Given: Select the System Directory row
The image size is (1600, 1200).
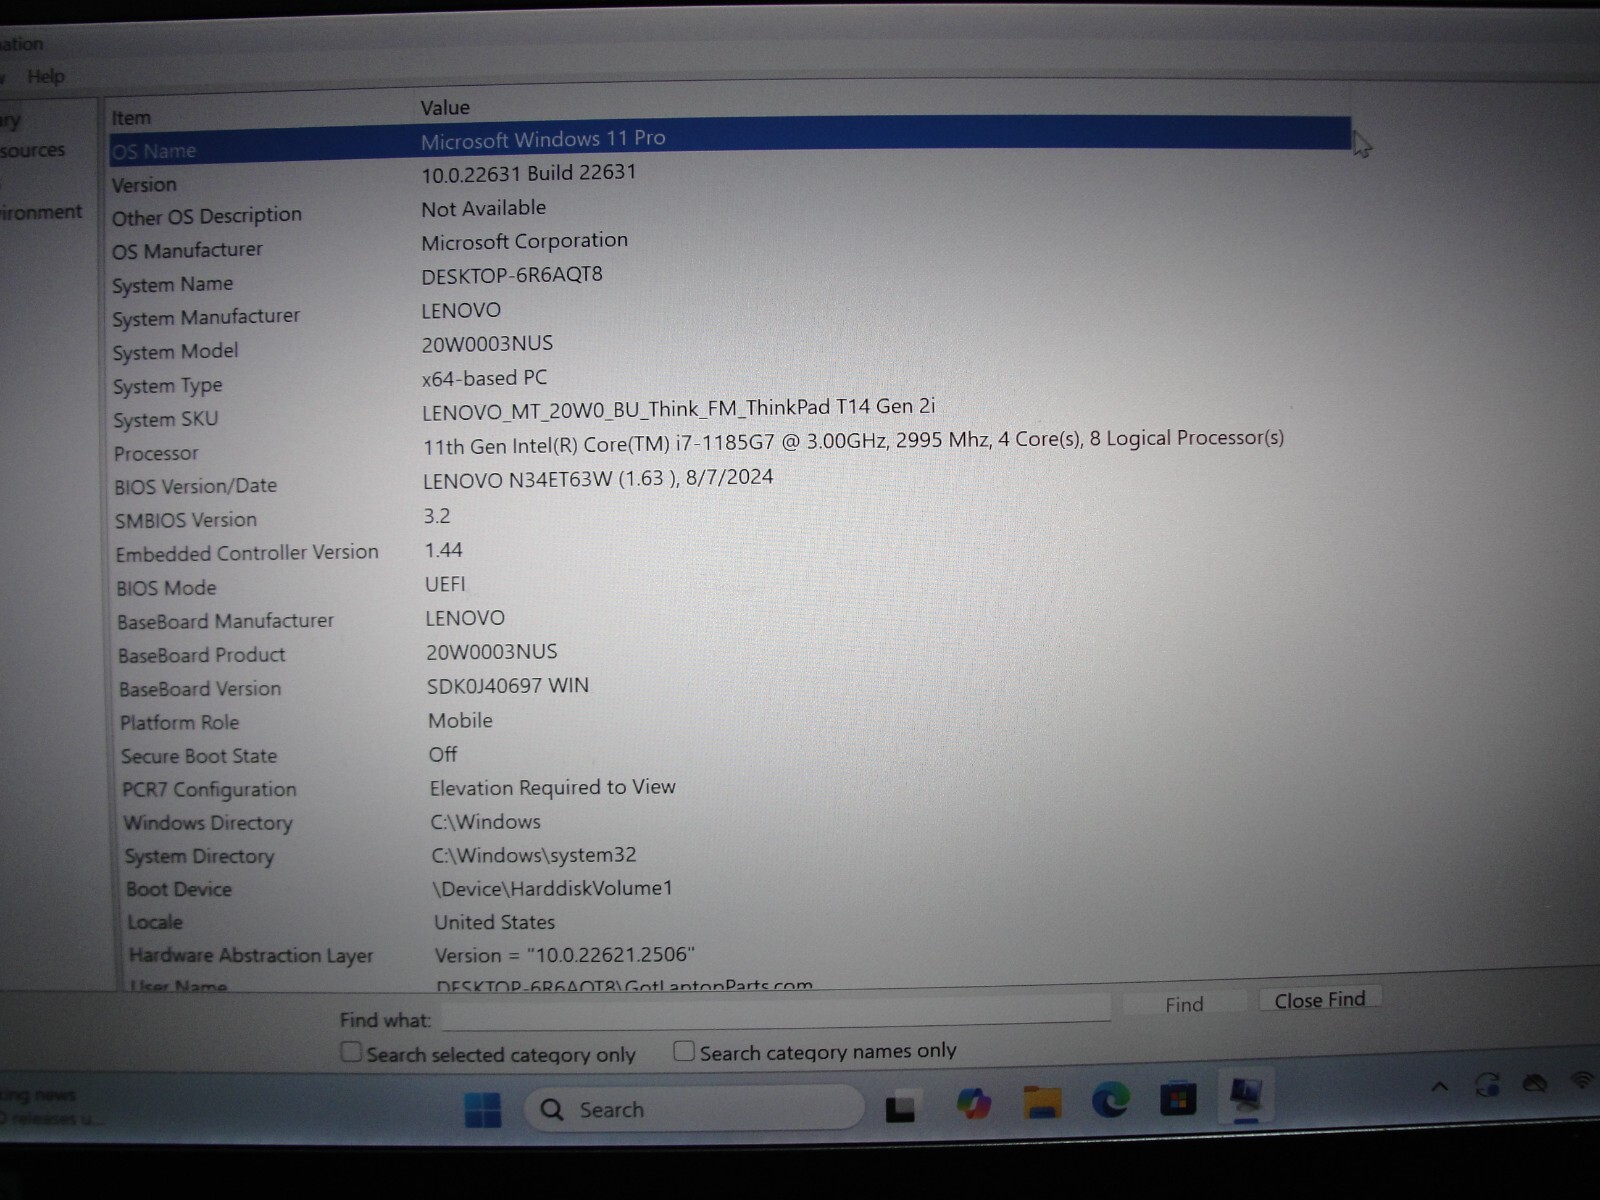Looking at the screenshot, I should pyautogui.click(x=730, y=855).
